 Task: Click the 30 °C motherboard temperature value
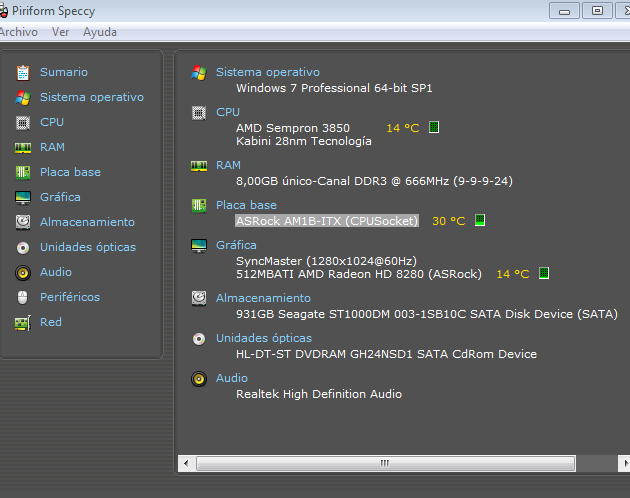click(448, 221)
